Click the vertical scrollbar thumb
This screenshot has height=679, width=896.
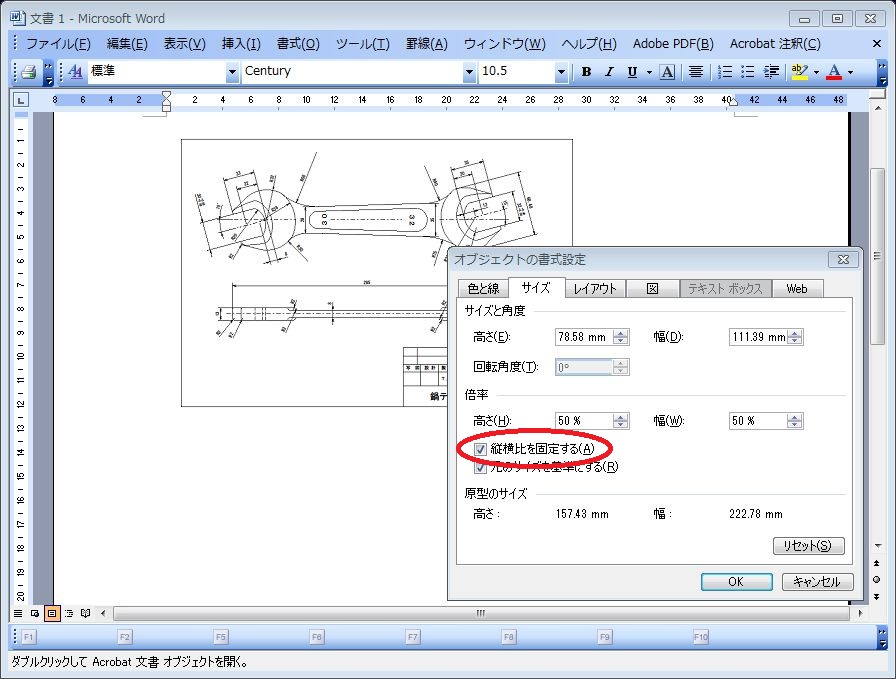(x=877, y=256)
